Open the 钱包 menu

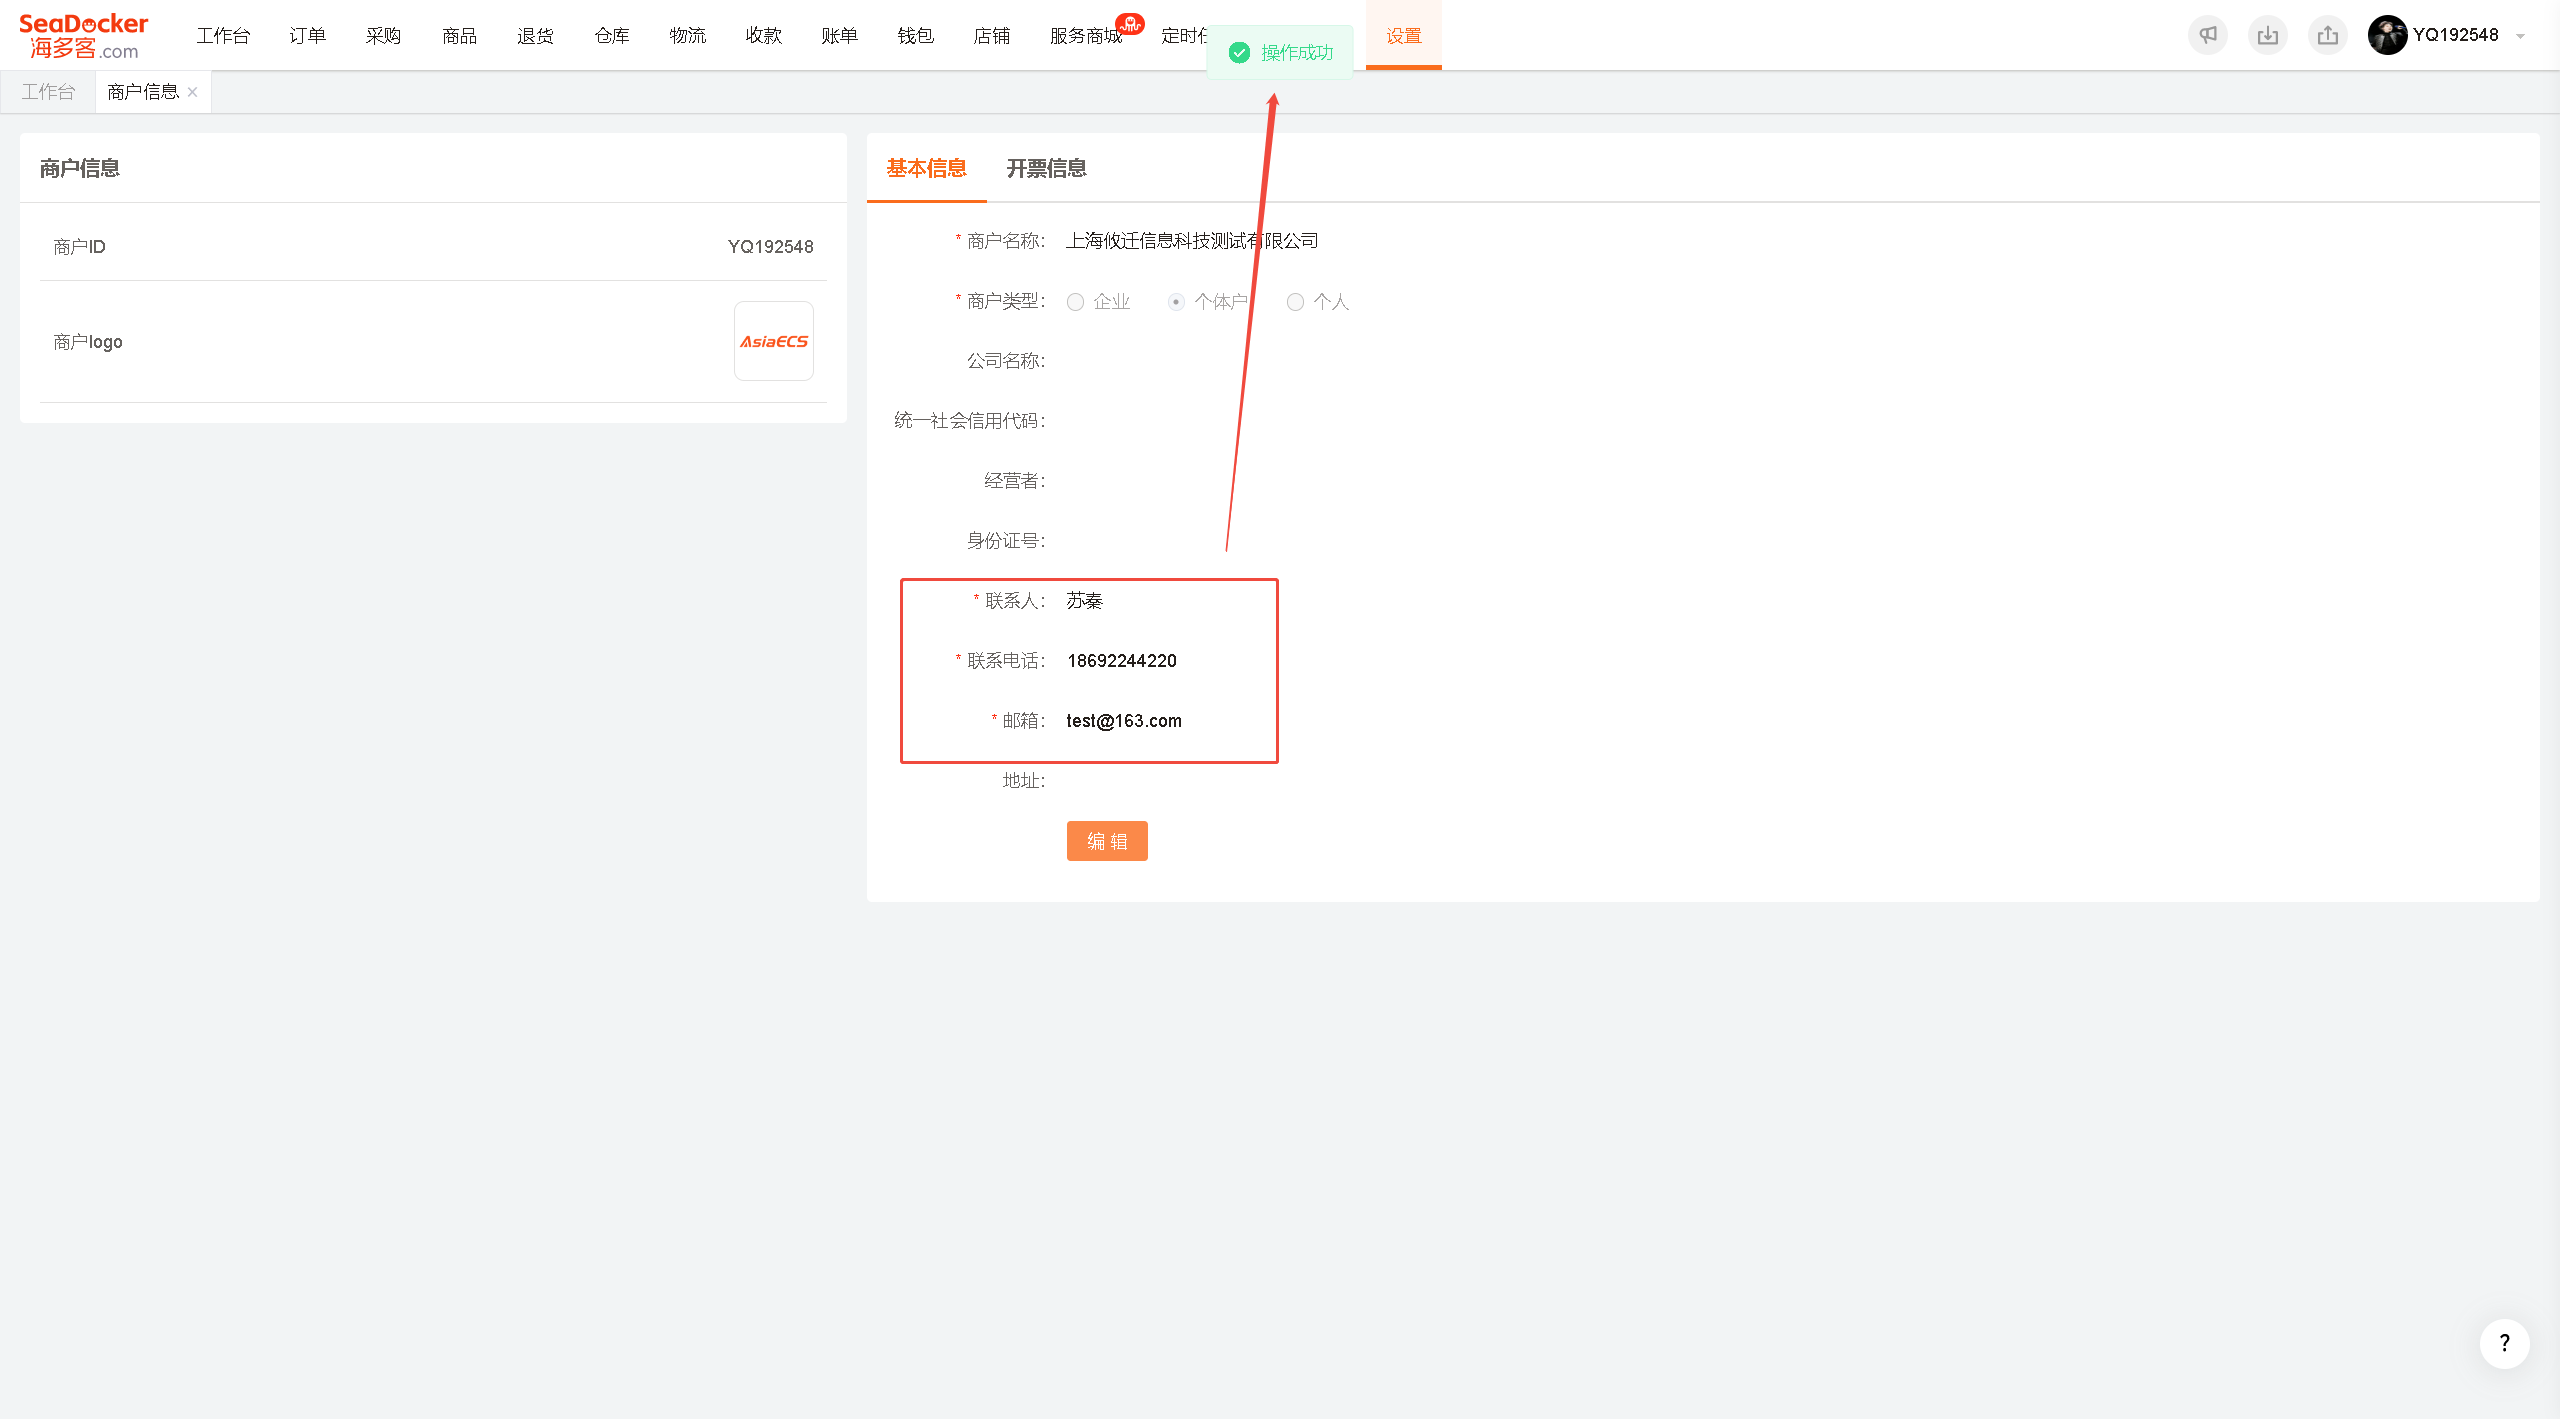pyautogui.click(x=915, y=36)
